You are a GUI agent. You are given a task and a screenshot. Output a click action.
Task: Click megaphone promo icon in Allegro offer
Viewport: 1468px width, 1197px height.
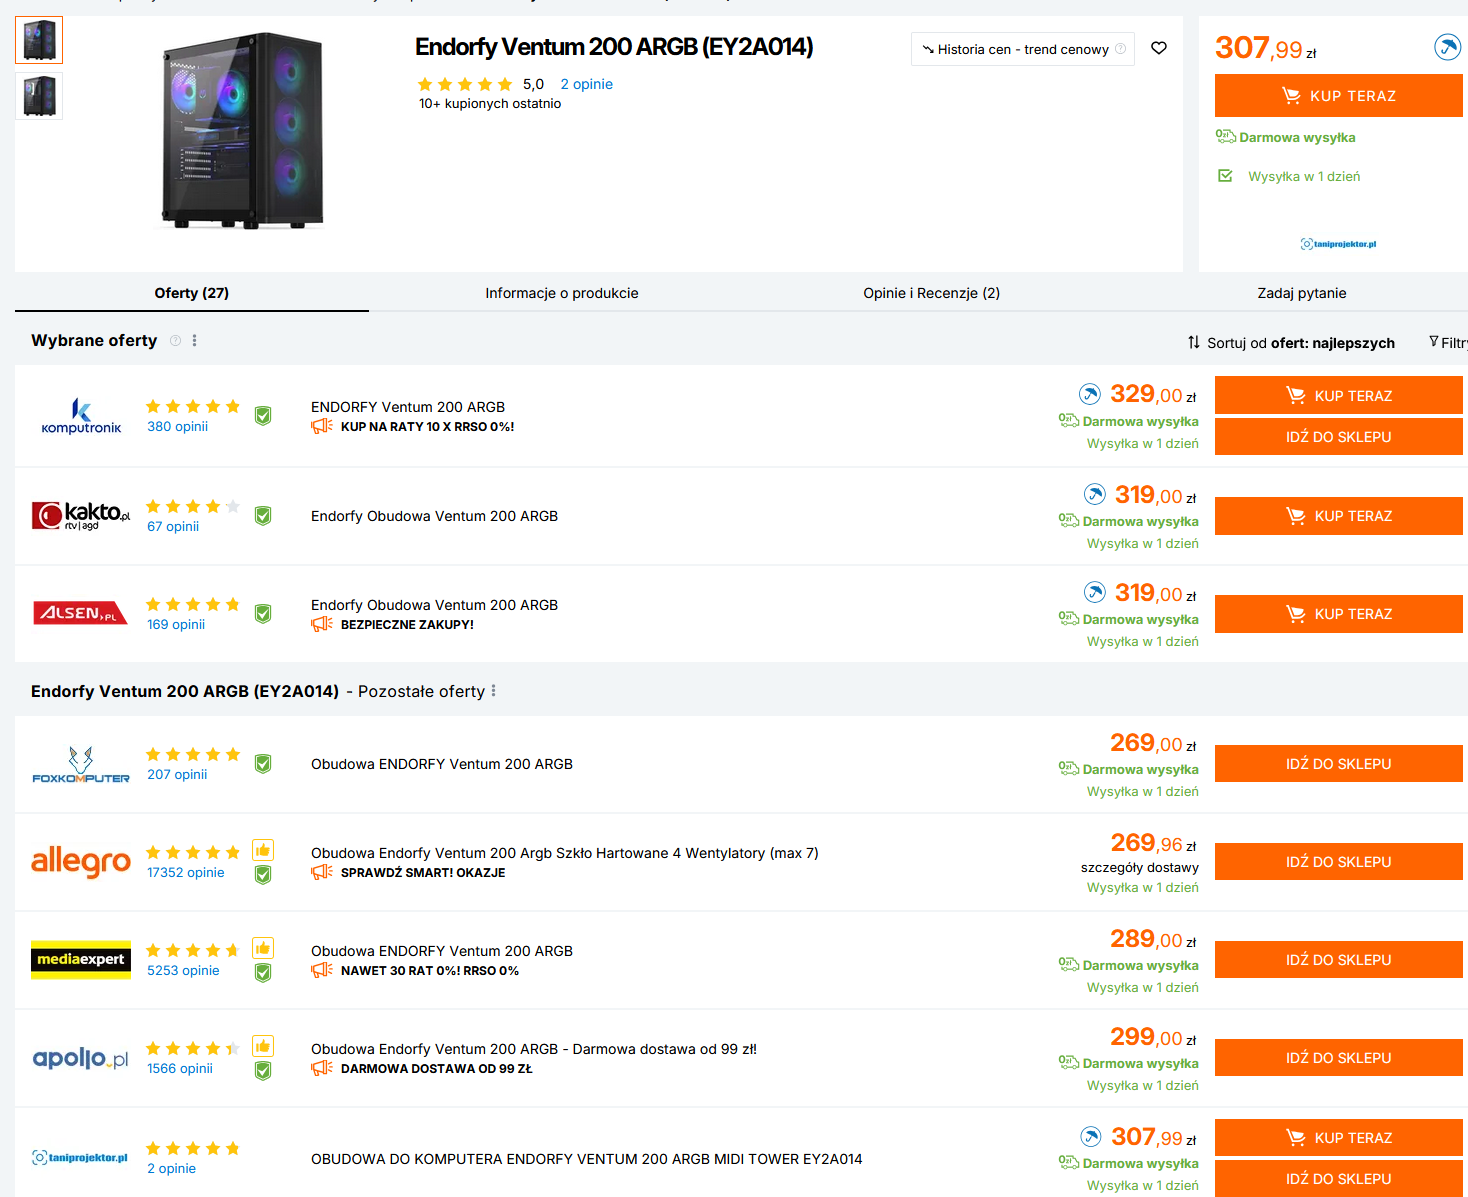(322, 873)
